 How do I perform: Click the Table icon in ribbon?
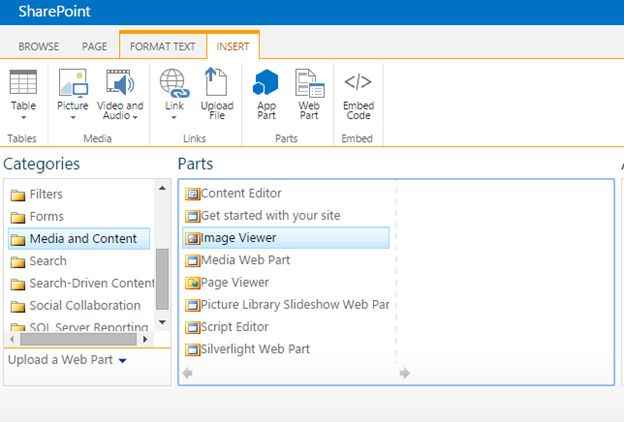pos(23,82)
